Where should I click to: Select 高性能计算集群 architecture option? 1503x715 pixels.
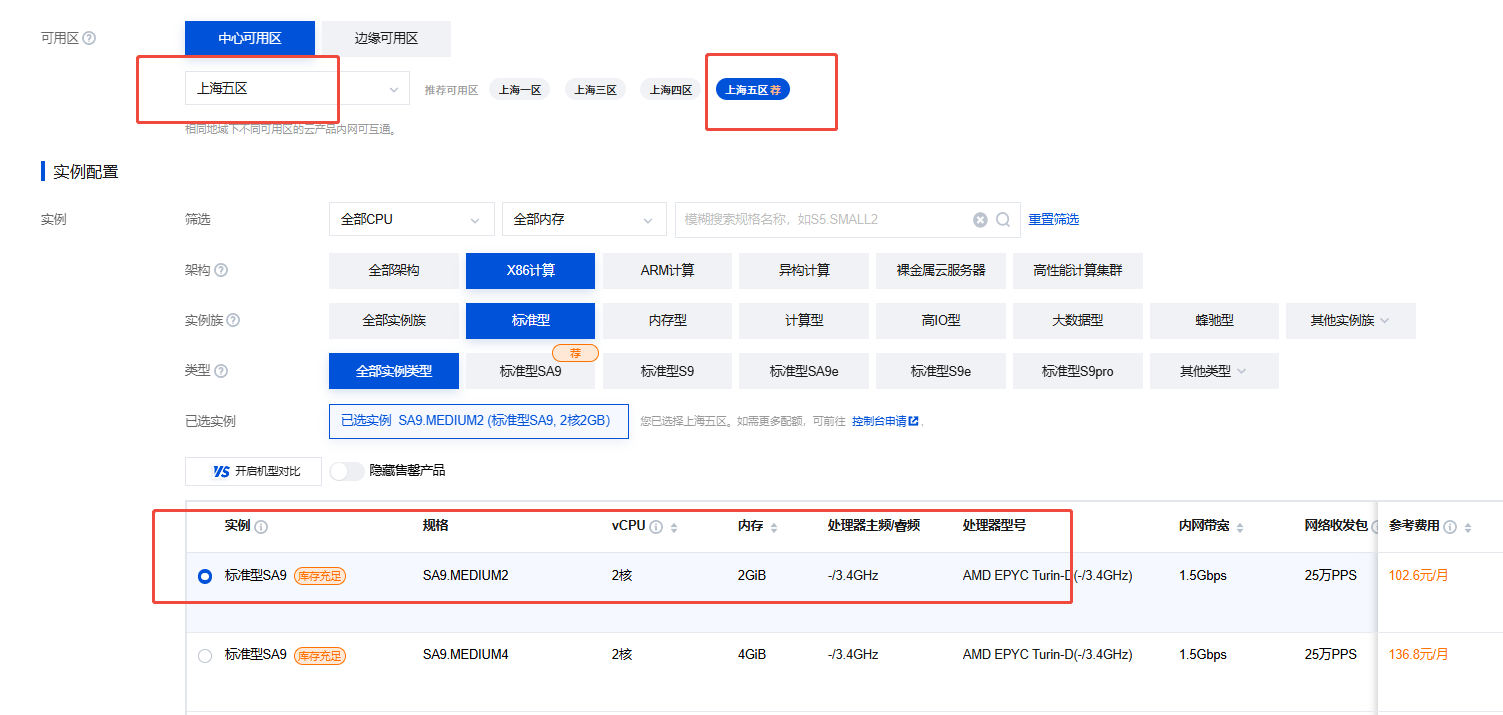(1077, 271)
